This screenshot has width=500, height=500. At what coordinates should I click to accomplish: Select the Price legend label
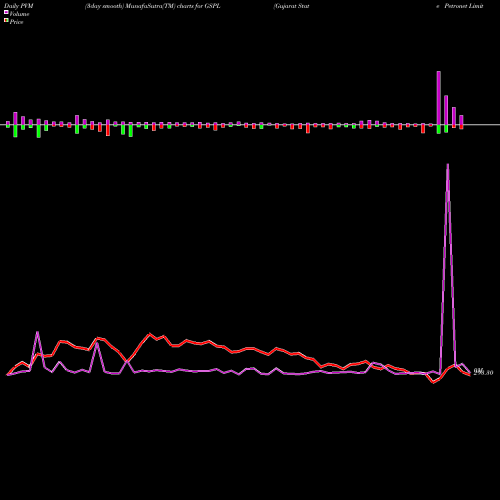(x=16, y=22)
